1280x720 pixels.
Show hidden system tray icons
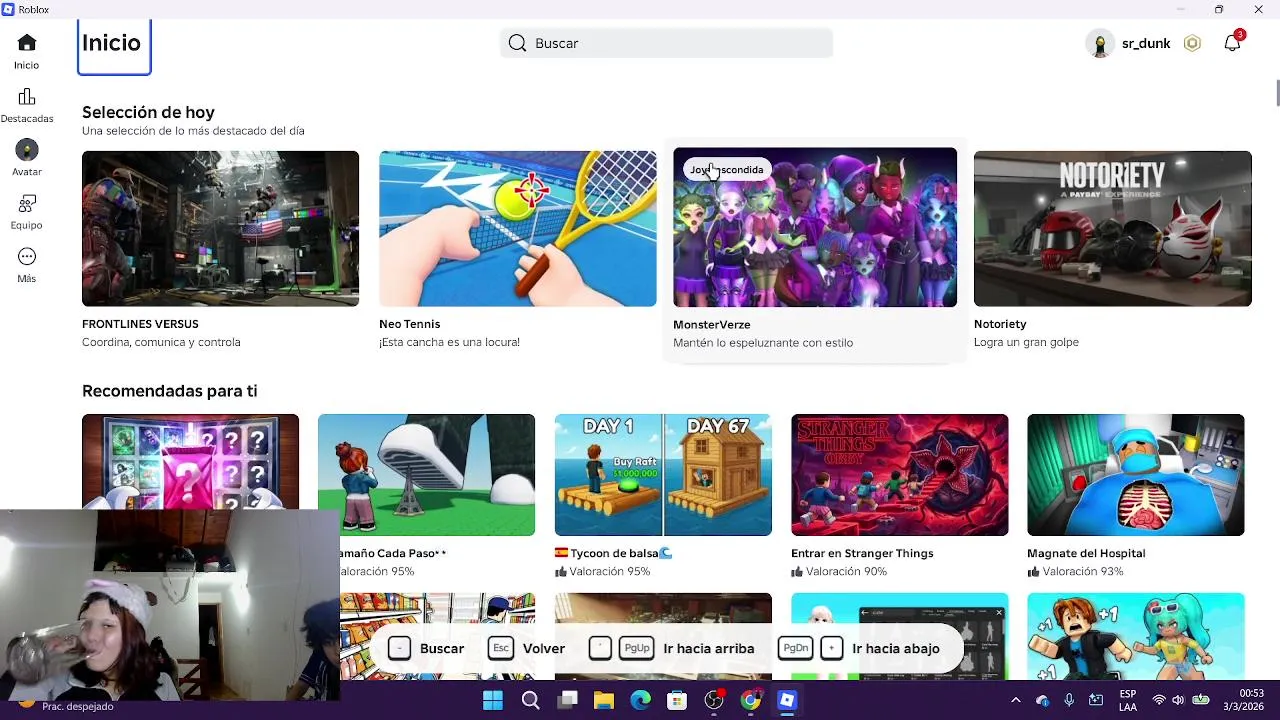point(1016,700)
